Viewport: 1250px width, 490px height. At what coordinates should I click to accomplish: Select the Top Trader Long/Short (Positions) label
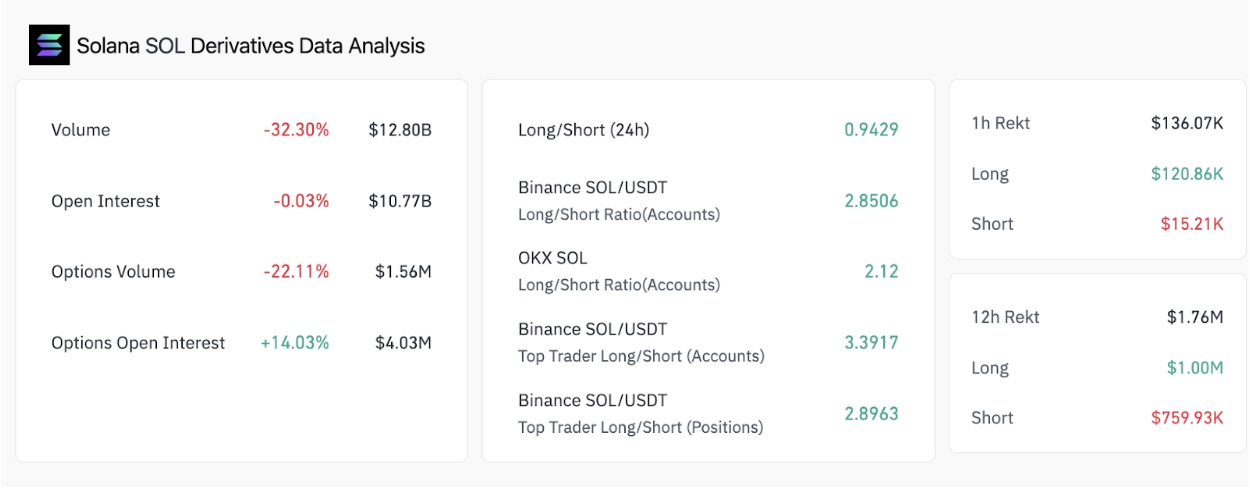[x=641, y=427]
